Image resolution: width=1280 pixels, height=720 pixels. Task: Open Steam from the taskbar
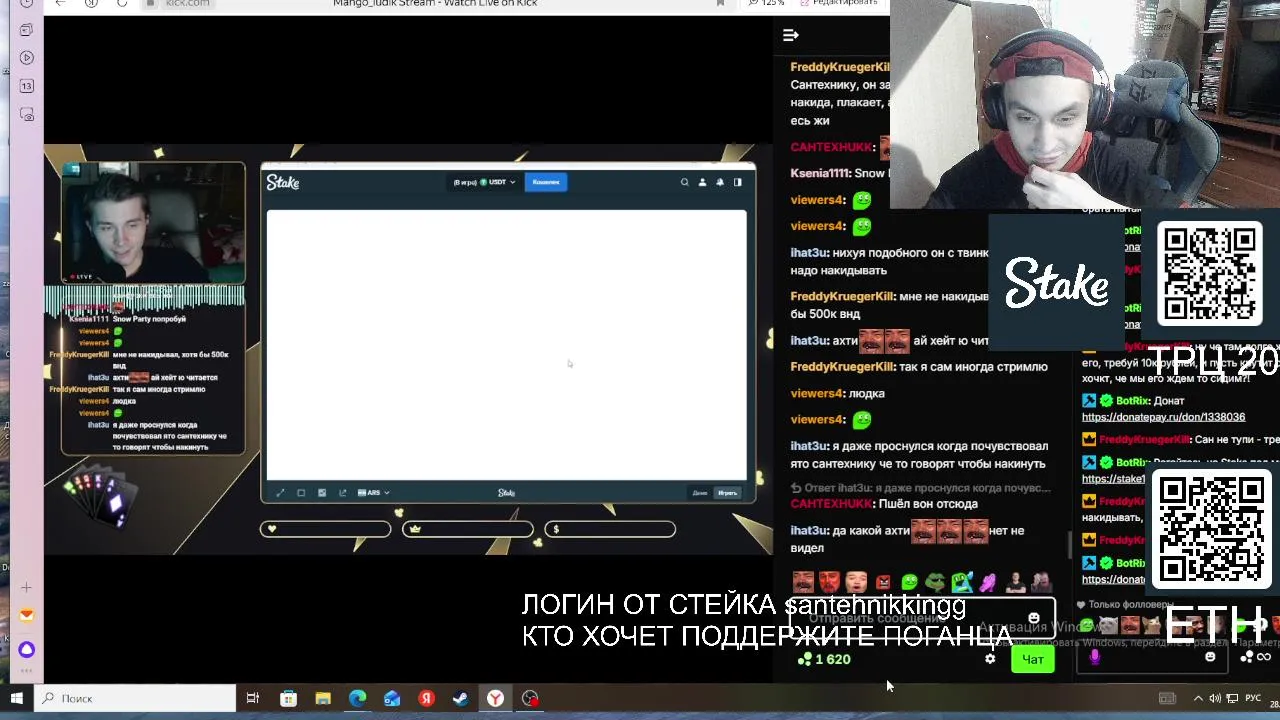(461, 698)
